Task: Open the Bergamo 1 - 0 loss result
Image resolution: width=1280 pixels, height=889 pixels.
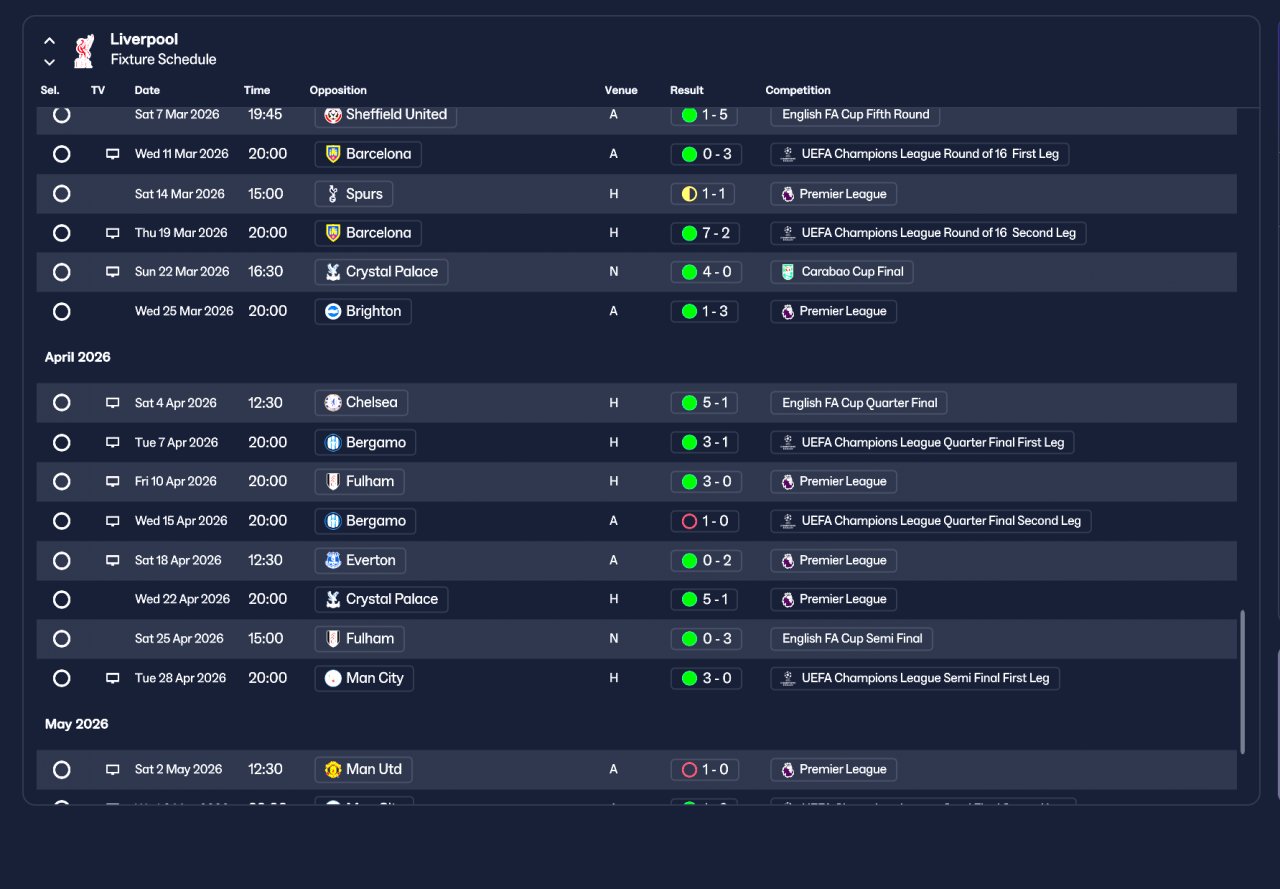Action: tap(706, 521)
